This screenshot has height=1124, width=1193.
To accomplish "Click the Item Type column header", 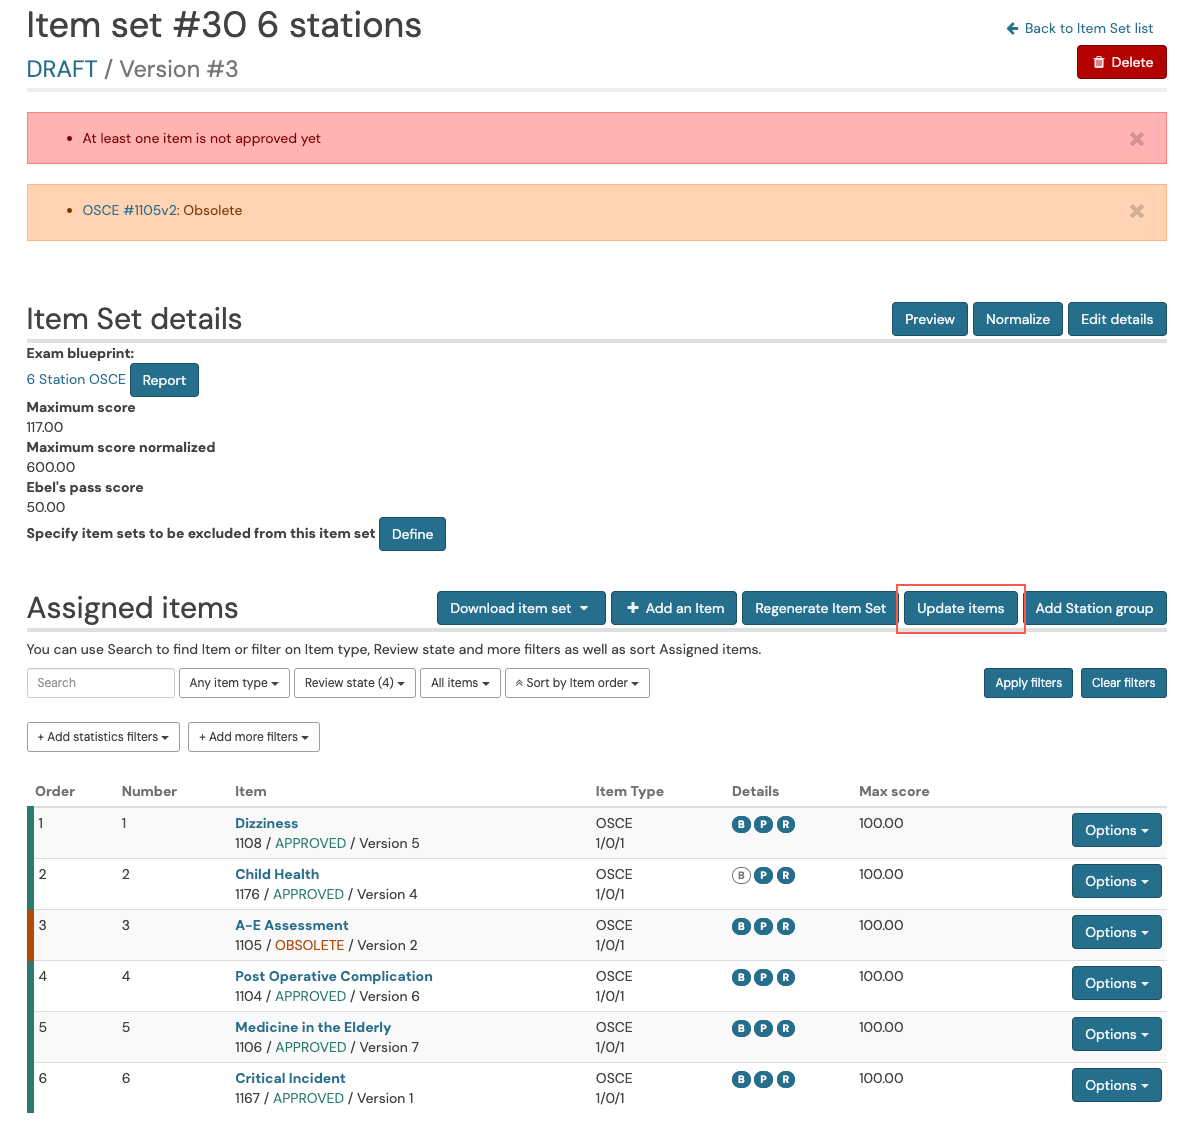I will tap(629, 791).
